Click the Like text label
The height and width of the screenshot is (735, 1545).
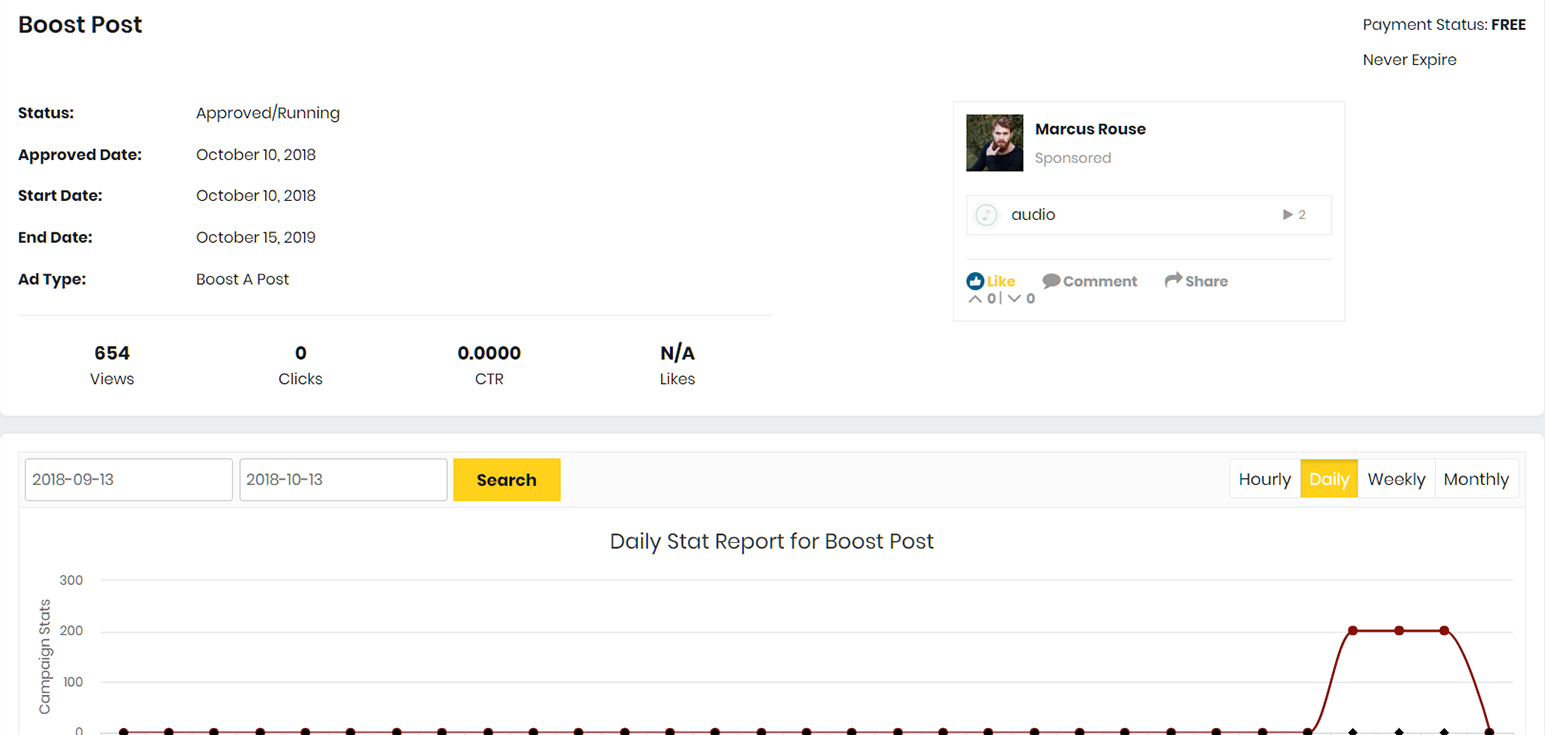pyautogui.click(x=1001, y=281)
